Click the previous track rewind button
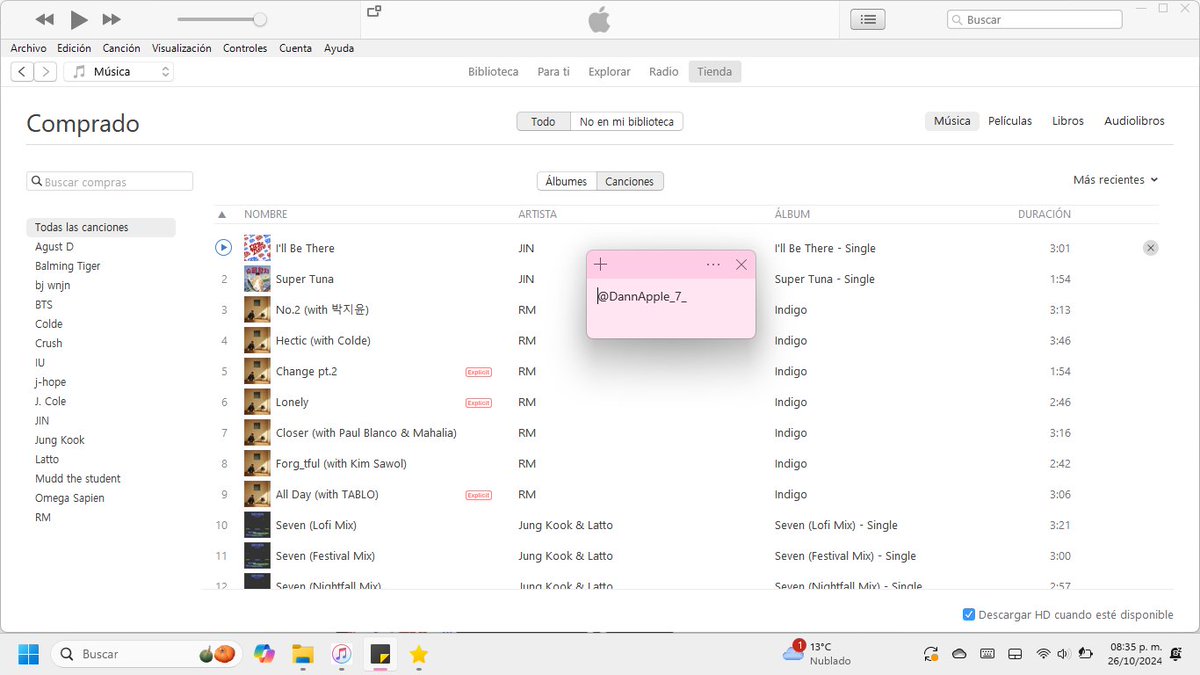Image resolution: width=1200 pixels, height=675 pixels. pyautogui.click(x=44, y=20)
